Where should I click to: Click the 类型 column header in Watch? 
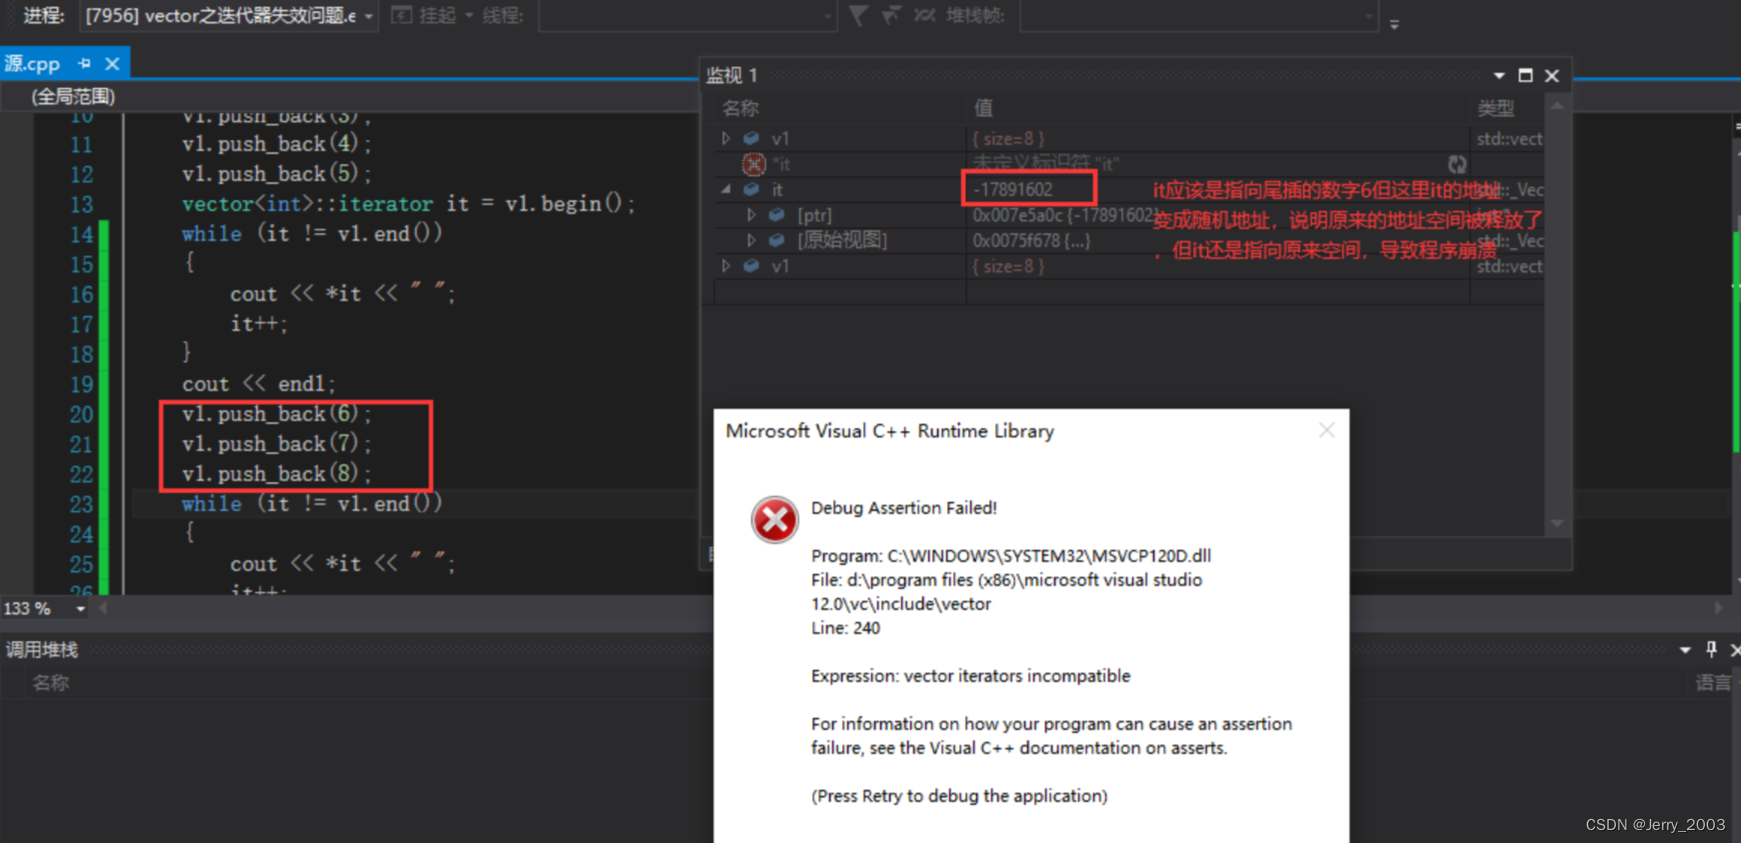click(1496, 108)
